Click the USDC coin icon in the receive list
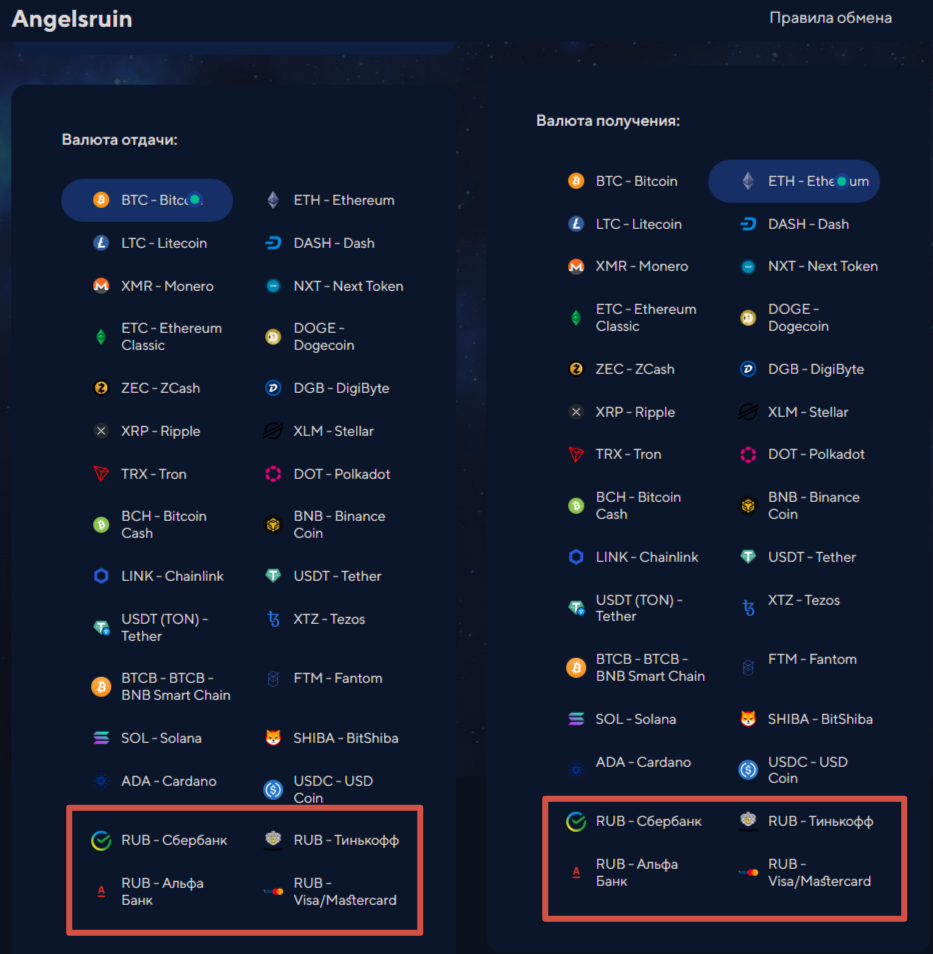 748,770
